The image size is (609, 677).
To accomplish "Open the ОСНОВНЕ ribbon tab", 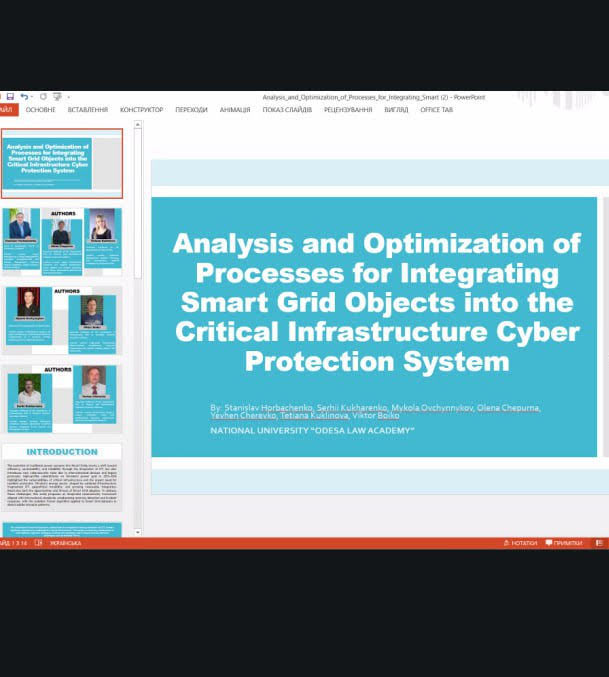I will coord(40,110).
